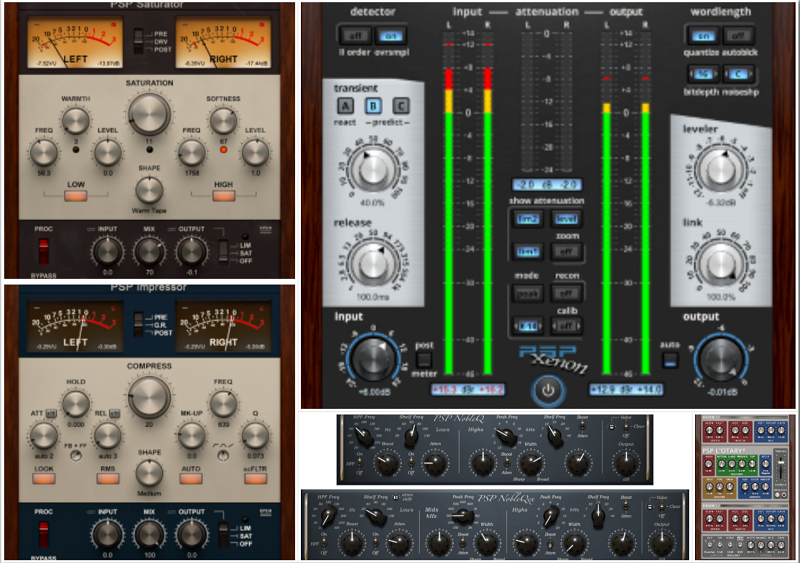Select transient mode A in Xenon
This screenshot has height=563, width=800.
pos(345,106)
